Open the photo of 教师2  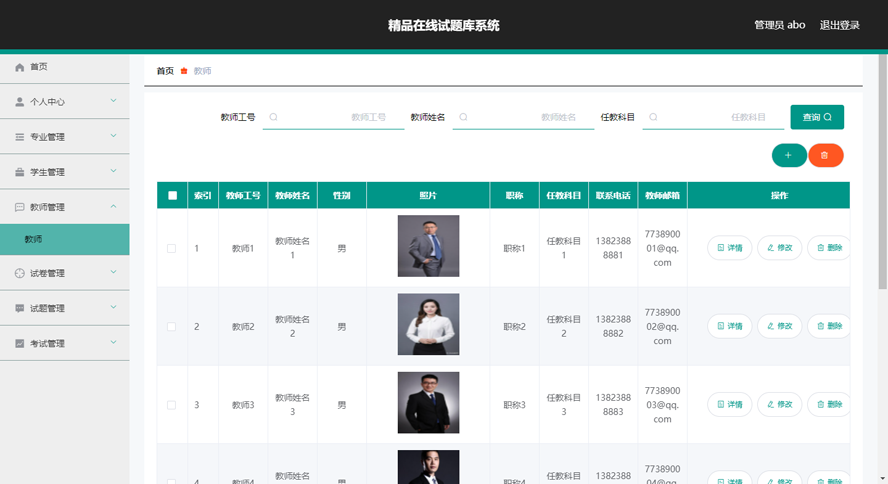(428, 324)
